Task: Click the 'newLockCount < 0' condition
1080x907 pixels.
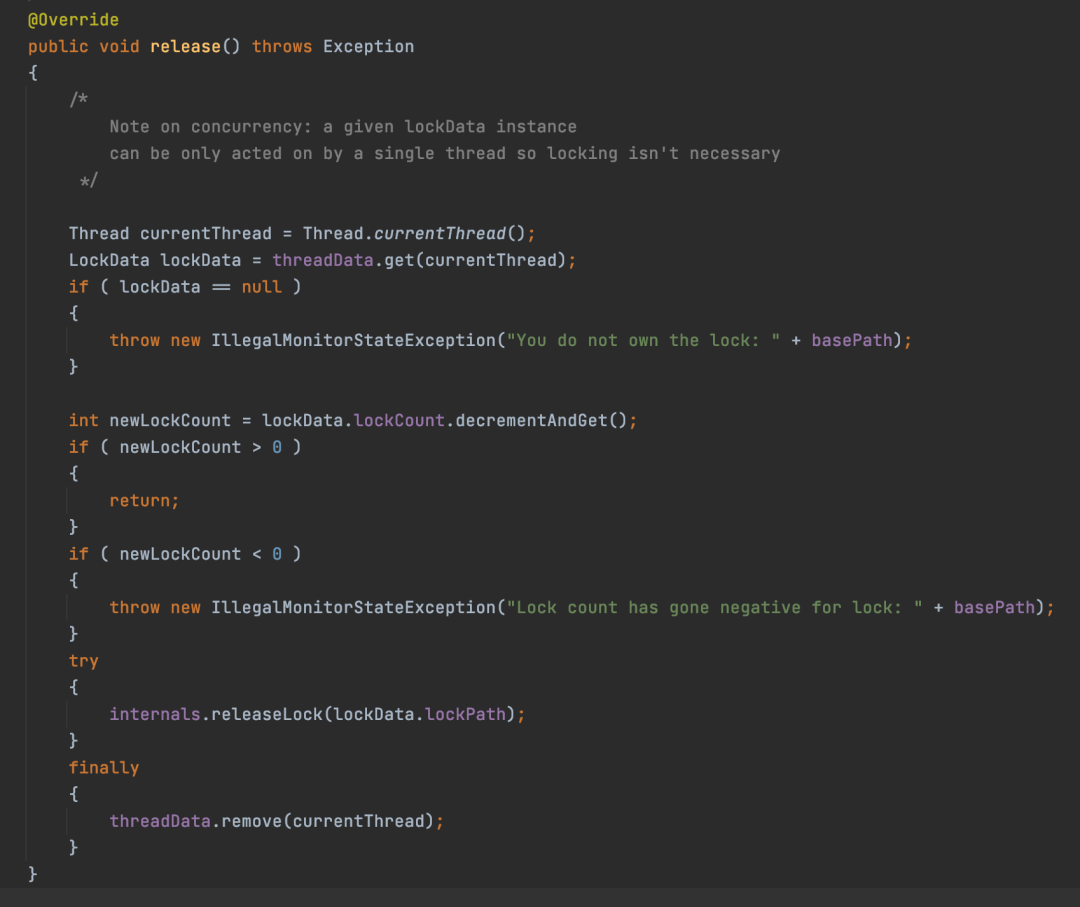Action: [200, 554]
